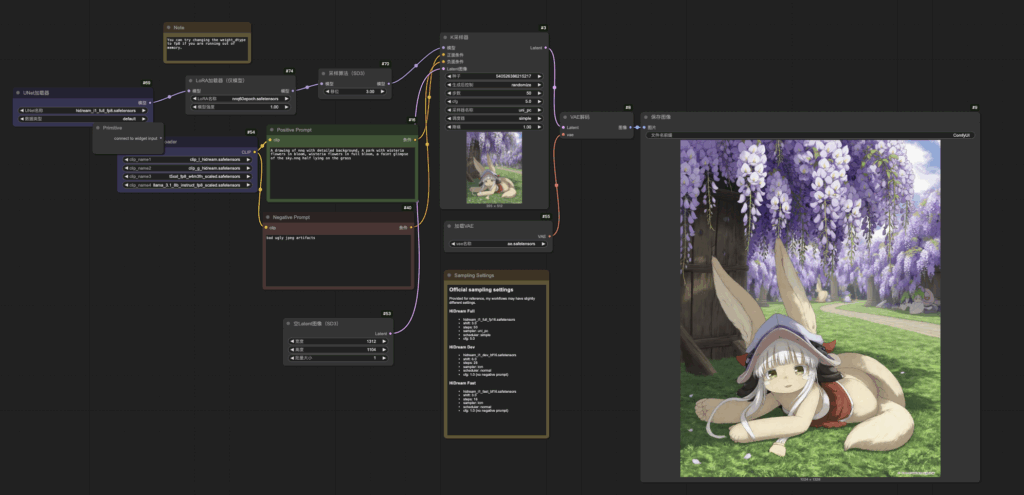Click the UNet加载器 模型 output socket

(151, 103)
